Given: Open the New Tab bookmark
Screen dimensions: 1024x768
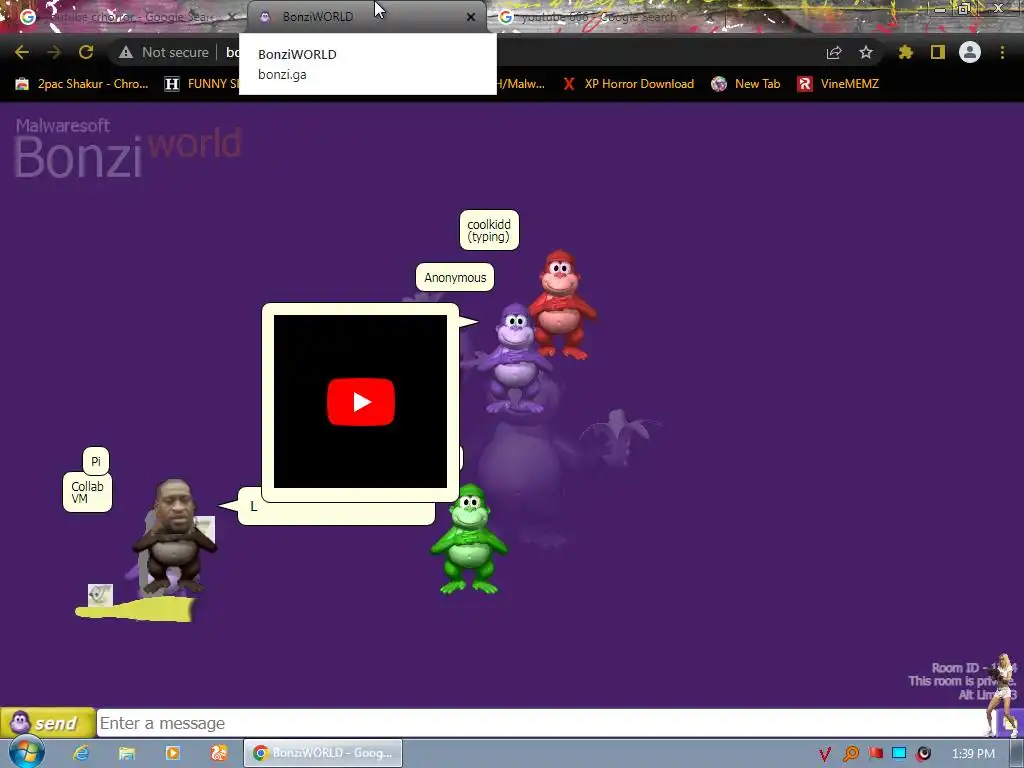Looking at the screenshot, I should [x=746, y=84].
